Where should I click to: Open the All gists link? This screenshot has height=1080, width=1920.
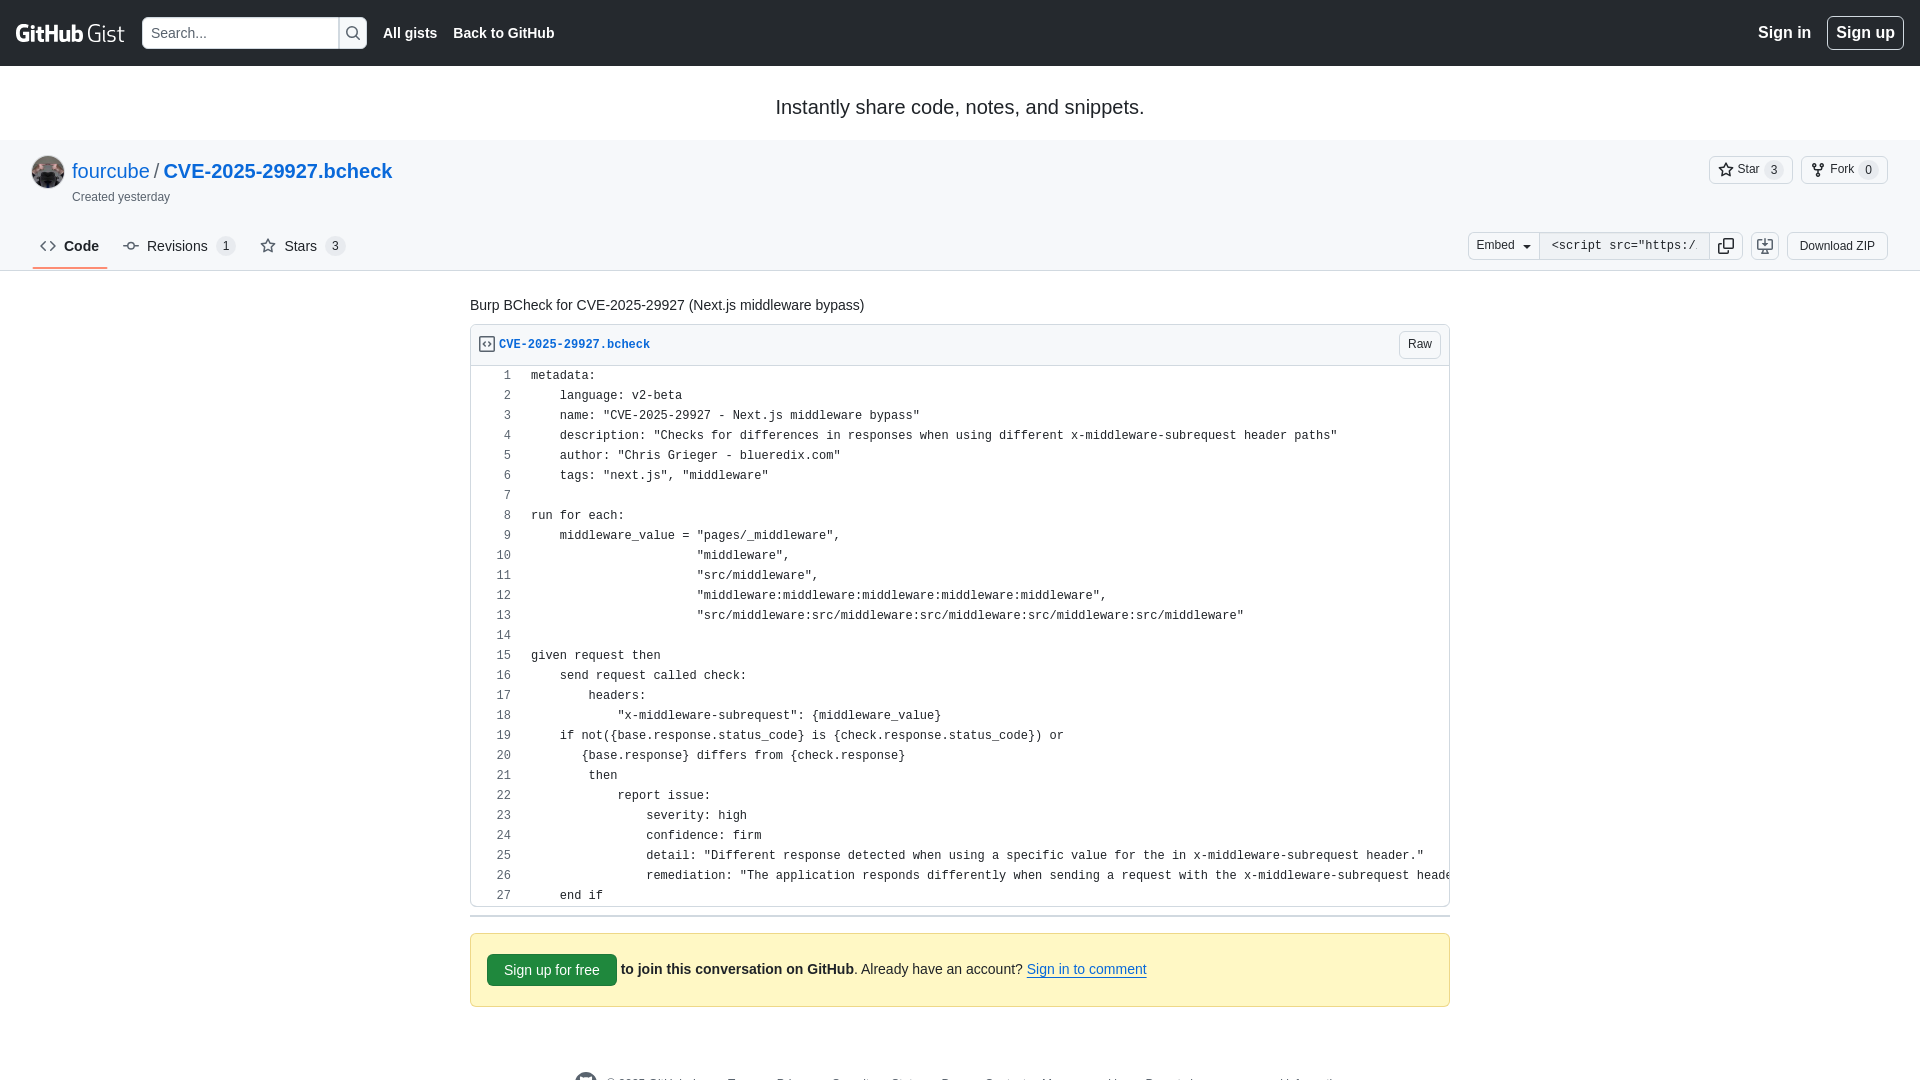[410, 33]
